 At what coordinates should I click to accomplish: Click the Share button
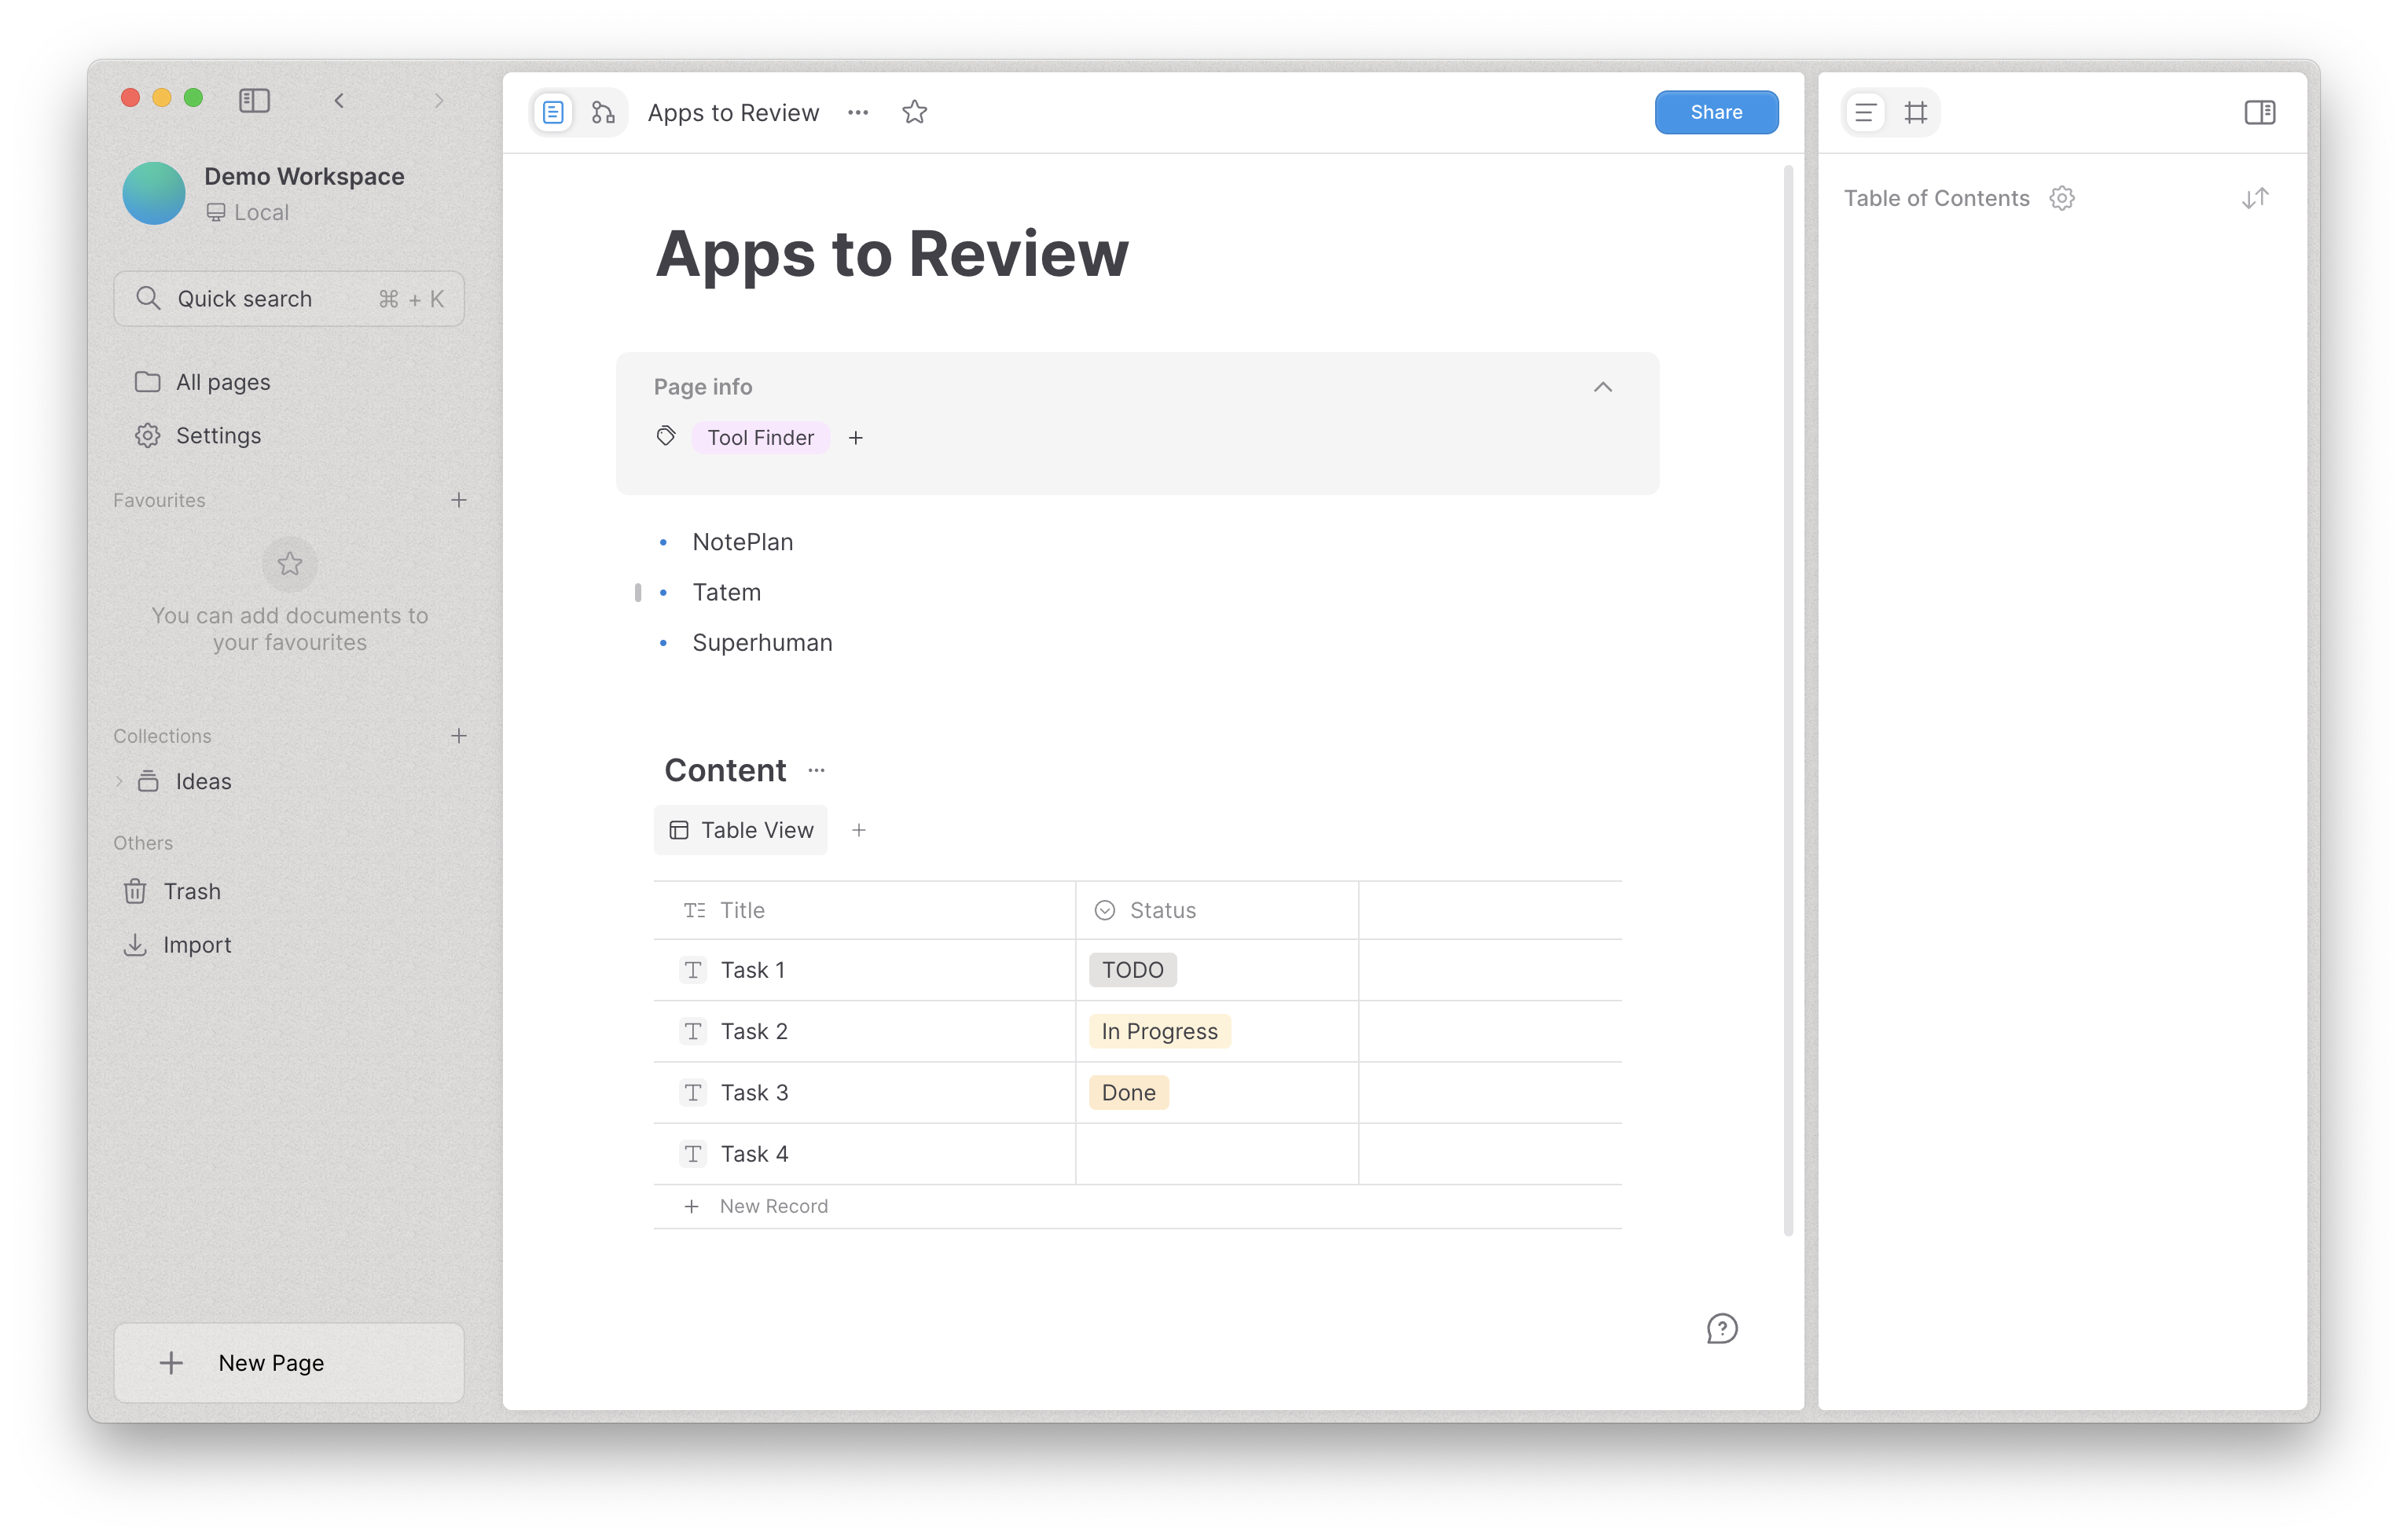coord(1716,112)
